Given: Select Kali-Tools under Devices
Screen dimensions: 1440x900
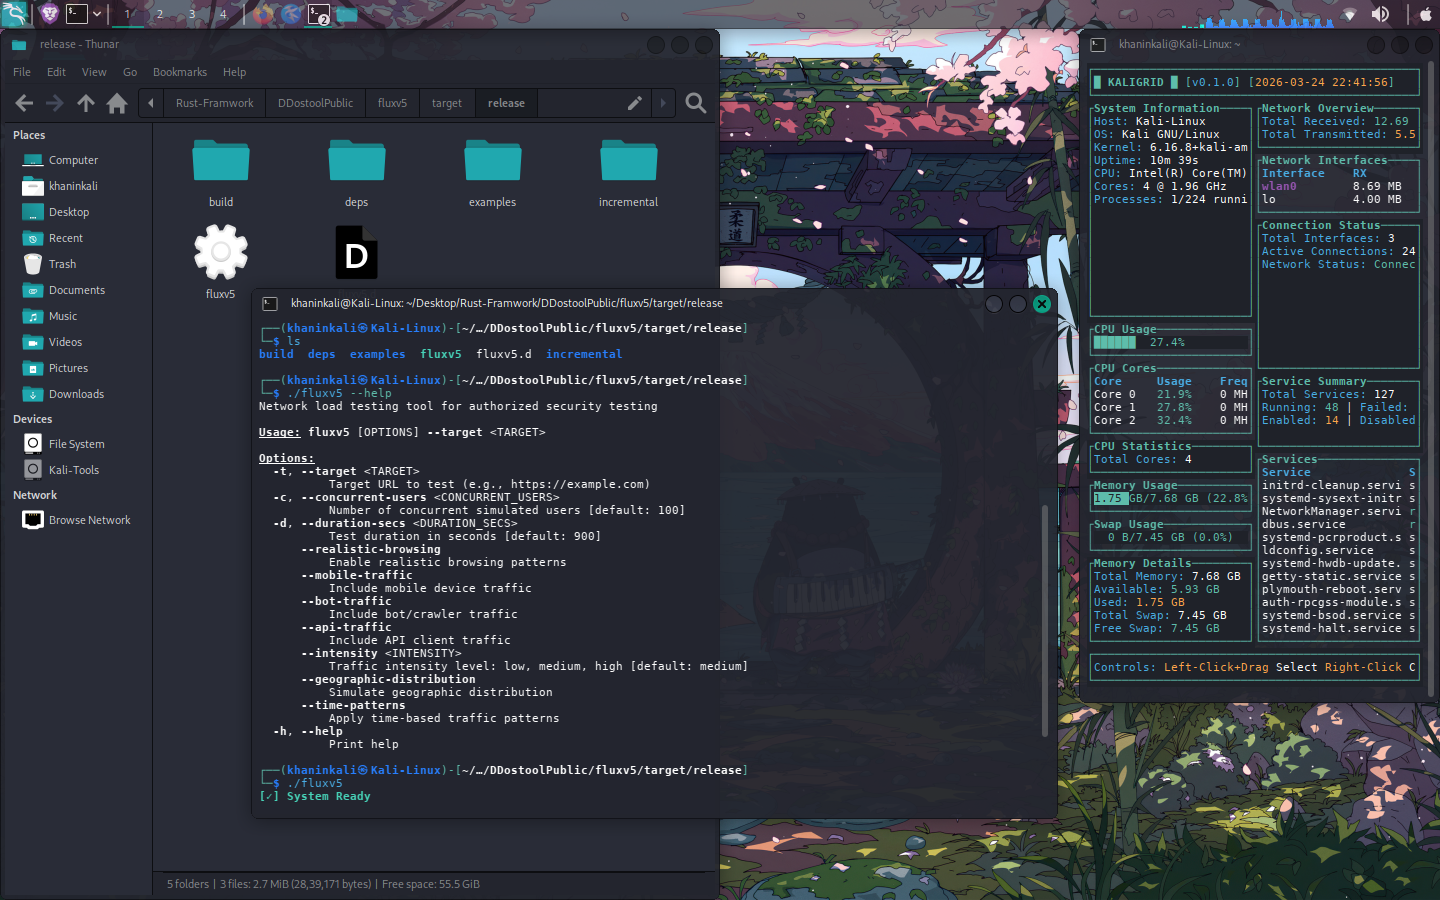Looking at the screenshot, I should coord(76,470).
